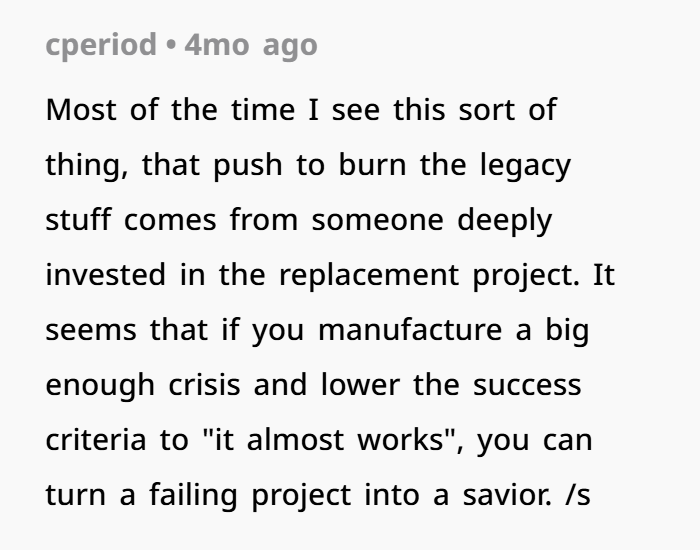
Task: Click the word someone in comment
Action: point(378,220)
